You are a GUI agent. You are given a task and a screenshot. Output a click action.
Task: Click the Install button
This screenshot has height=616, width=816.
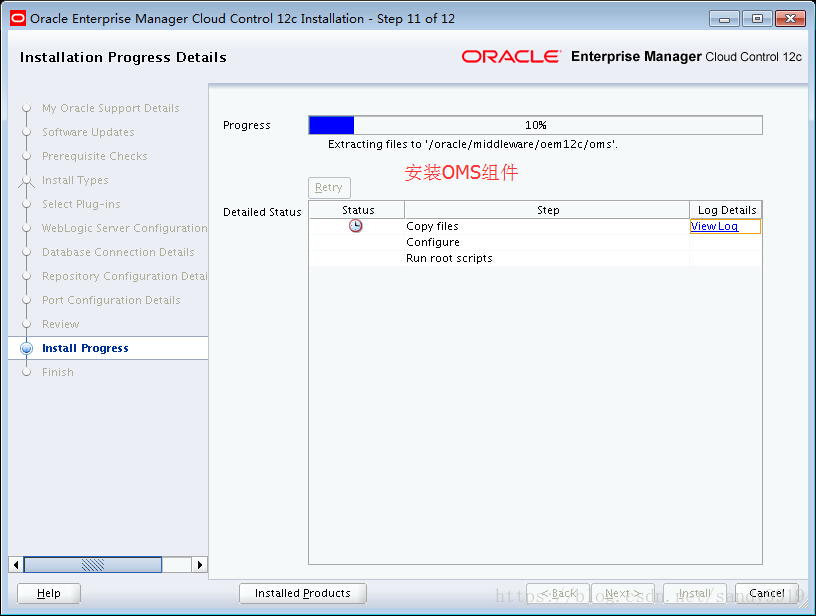coord(695,593)
